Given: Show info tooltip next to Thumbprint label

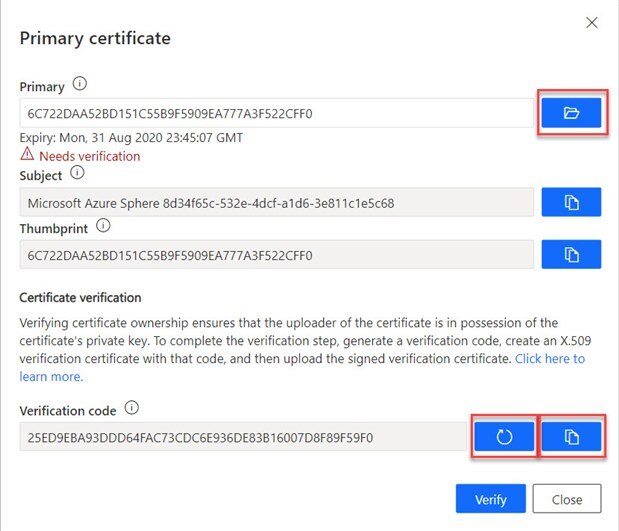Looking at the screenshot, I should [104, 227].
